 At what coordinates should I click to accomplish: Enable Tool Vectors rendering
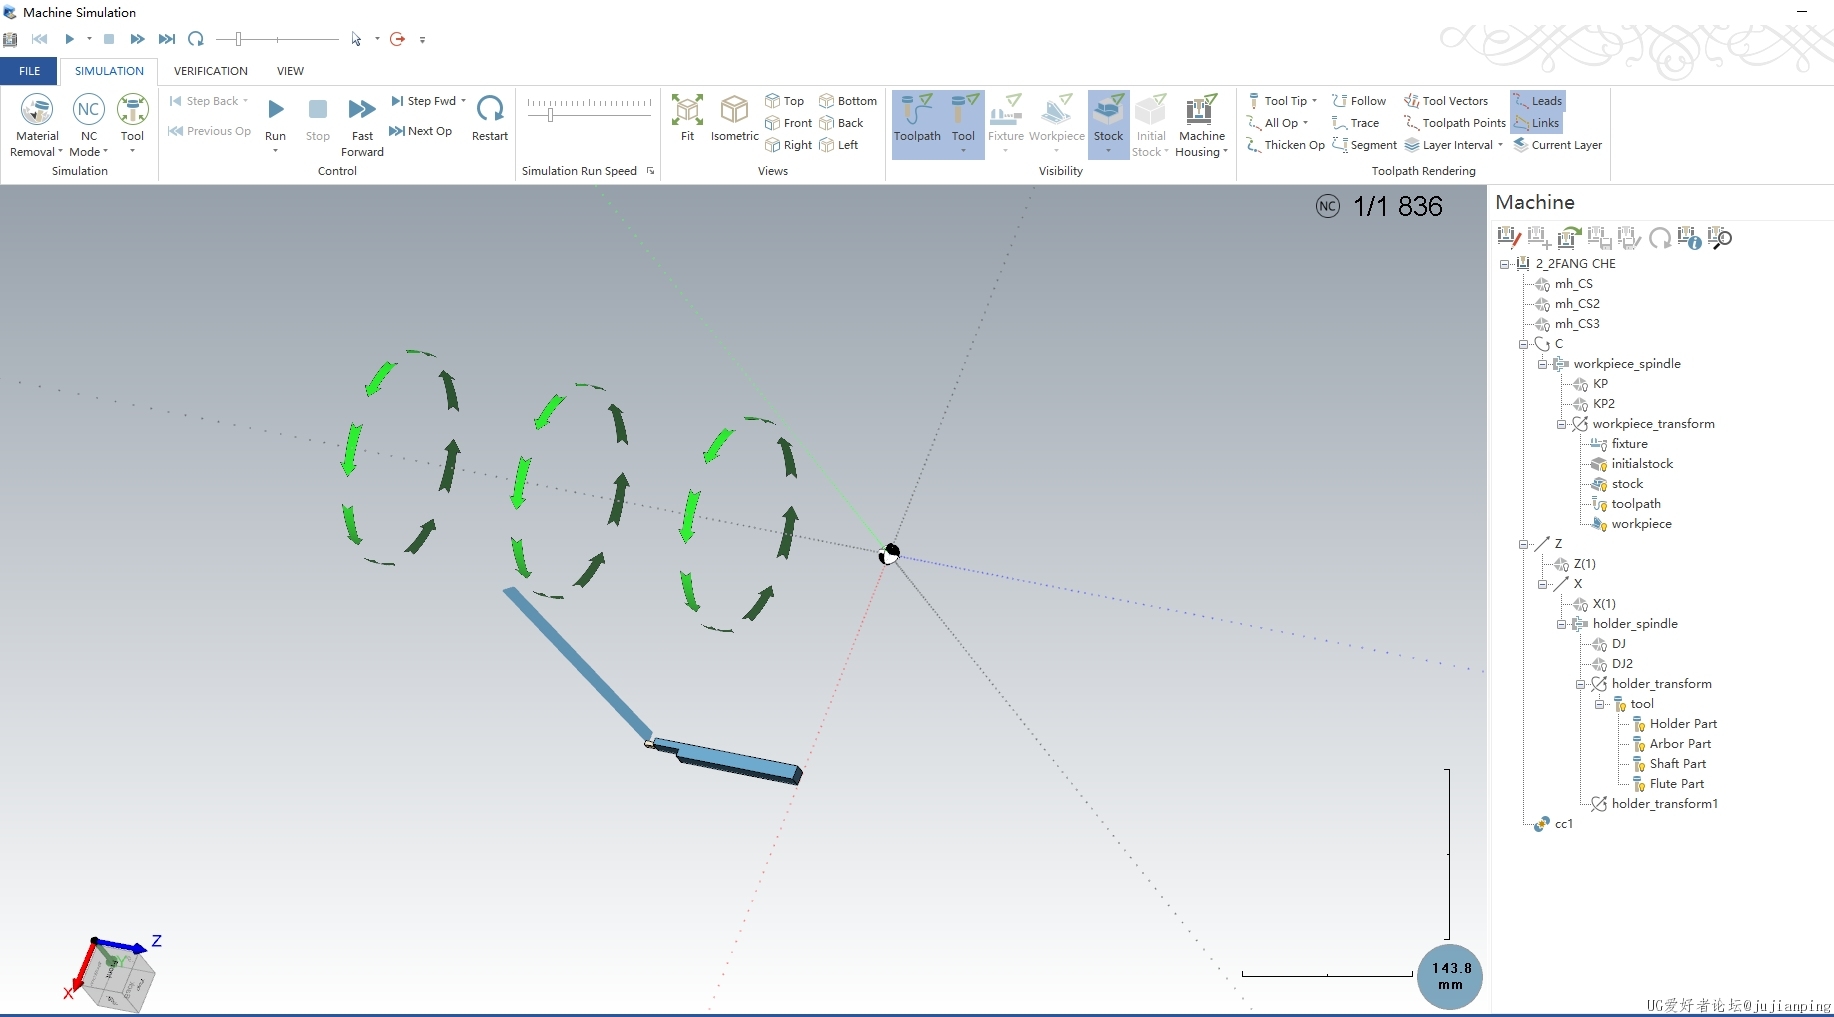pos(1446,101)
